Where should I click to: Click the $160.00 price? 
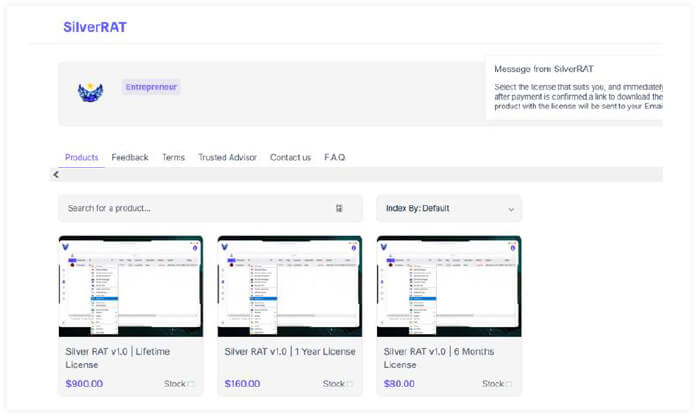point(242,383)
